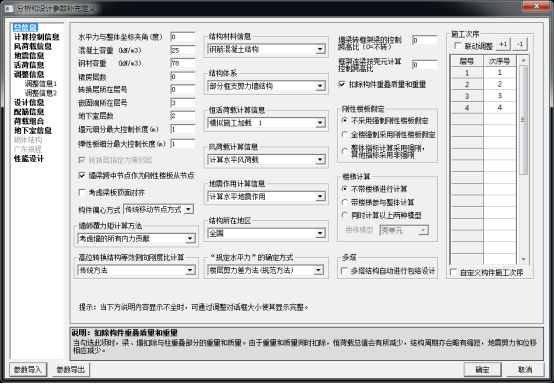This screenshot has width=554, height=384.
Task: Confirm with the 确定 button
Action: click(x=482, y=370)
